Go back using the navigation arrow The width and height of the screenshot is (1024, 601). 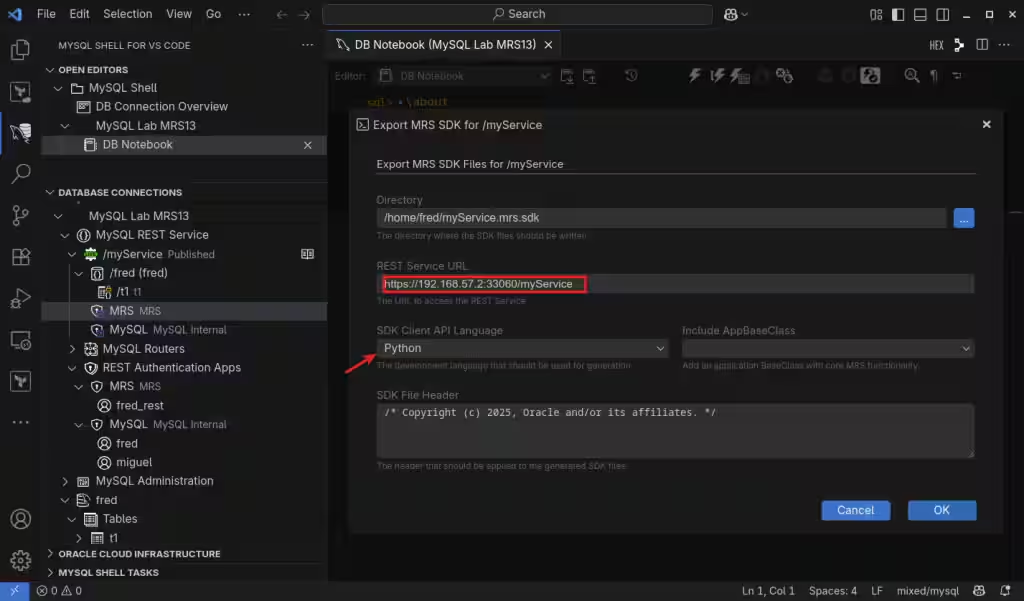281,14
